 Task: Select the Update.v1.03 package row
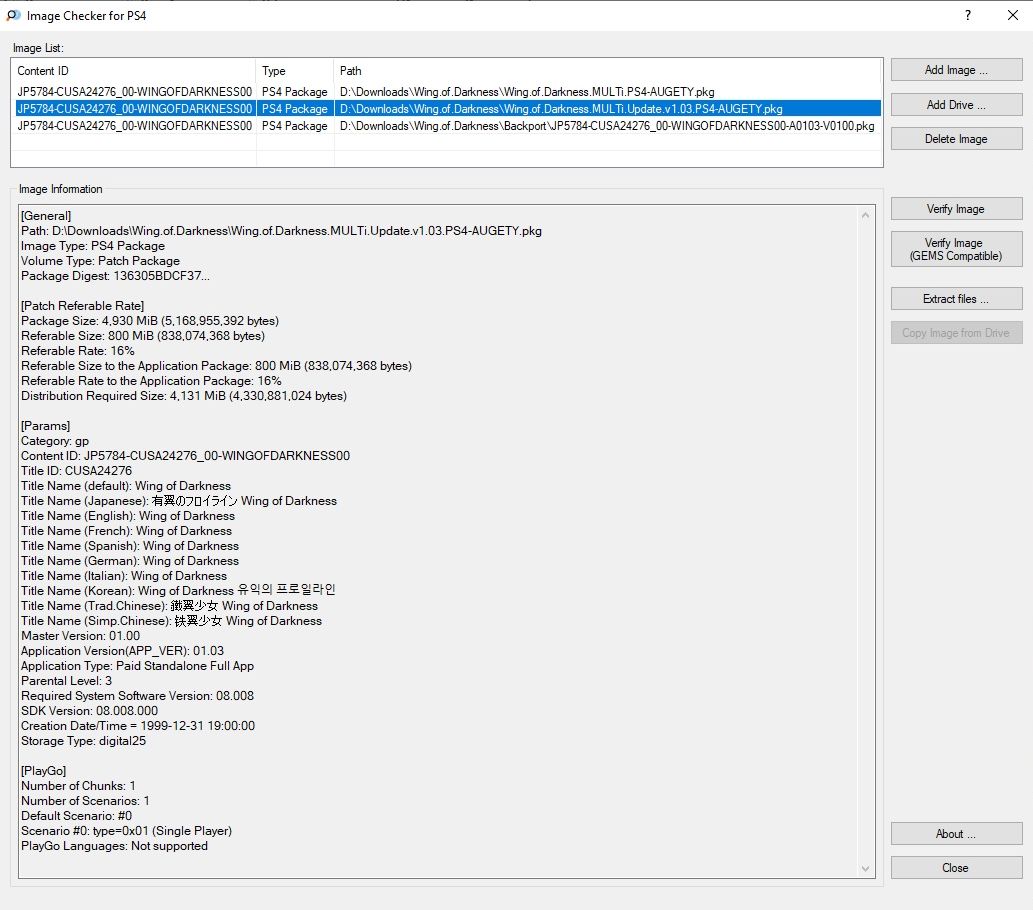[x=448, y=109]
